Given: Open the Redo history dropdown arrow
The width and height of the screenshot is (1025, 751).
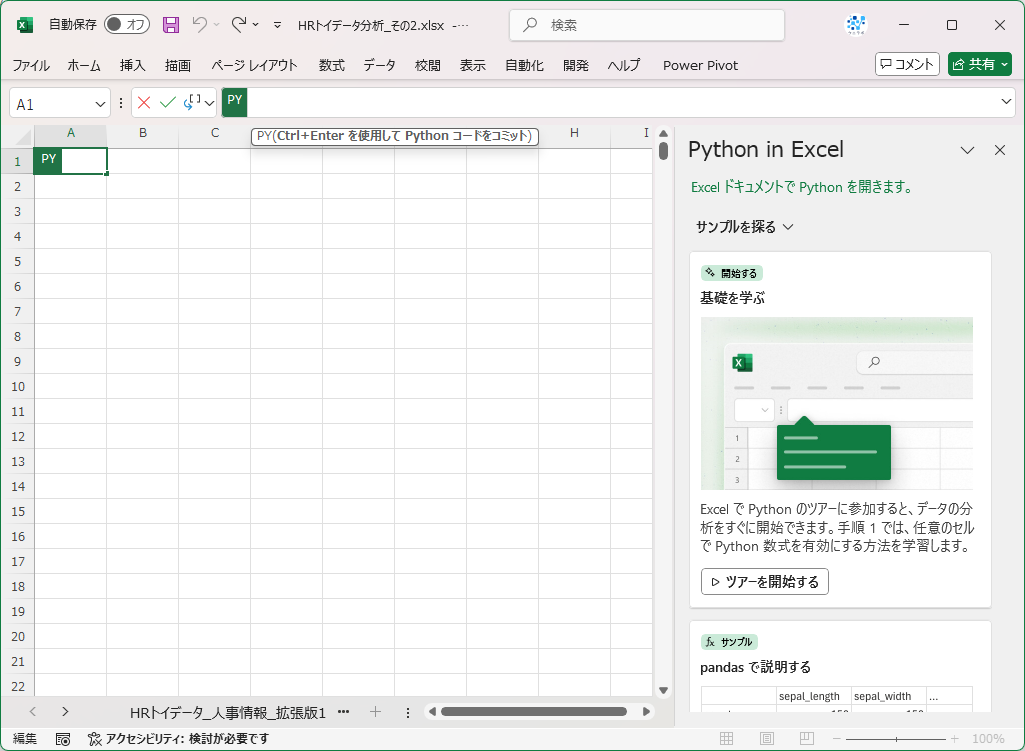Looking at the screenshot, I should (256, 25).
